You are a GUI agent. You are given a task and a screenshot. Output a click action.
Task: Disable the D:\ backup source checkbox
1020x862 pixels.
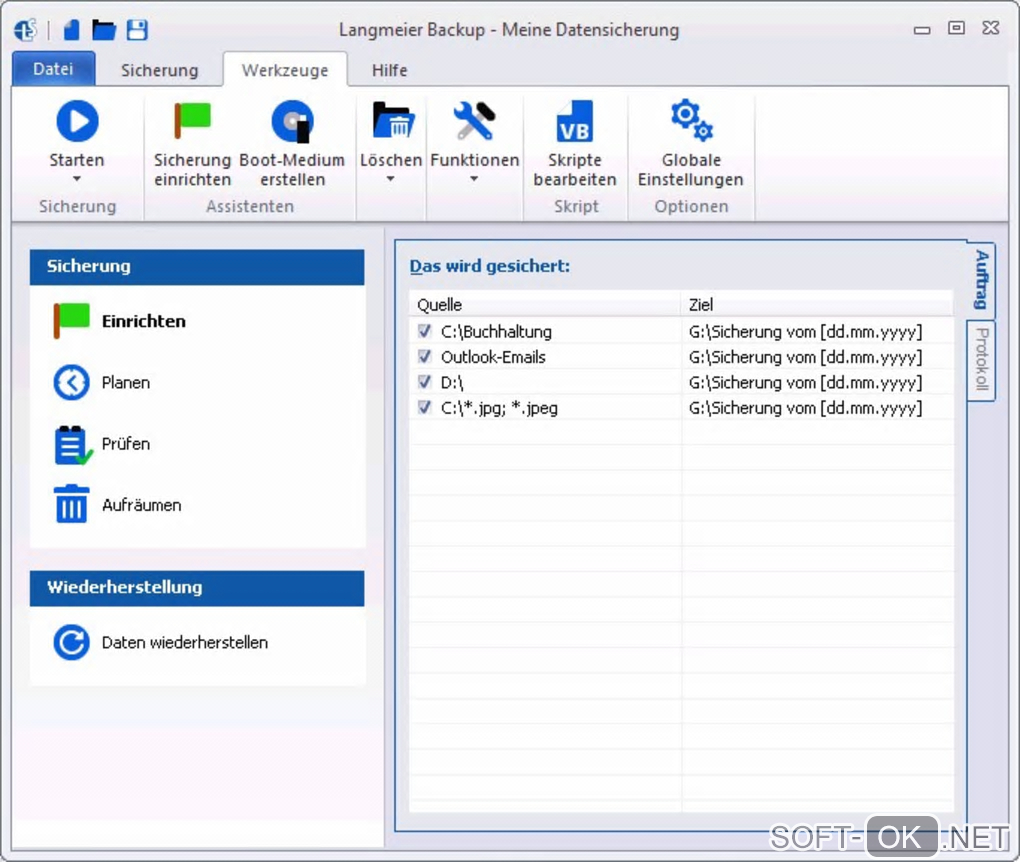[x=425, y=382]
